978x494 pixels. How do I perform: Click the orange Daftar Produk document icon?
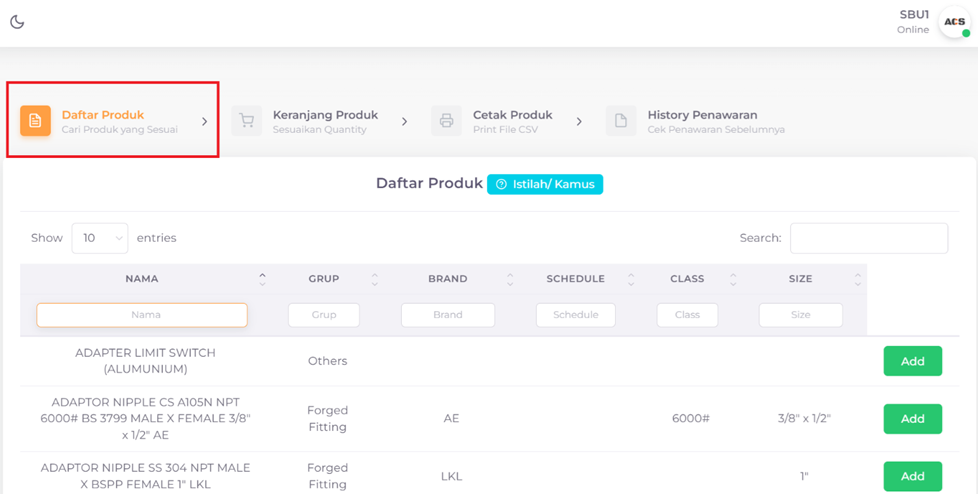pos(35,121)
